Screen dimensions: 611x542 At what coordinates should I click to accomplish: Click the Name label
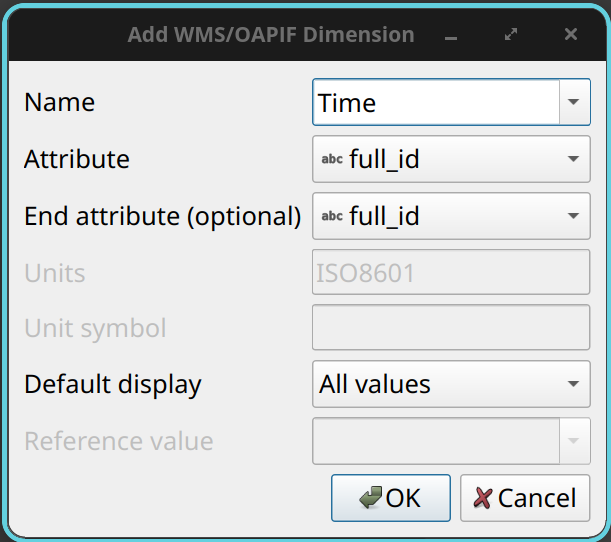click(x=60, y=102)
